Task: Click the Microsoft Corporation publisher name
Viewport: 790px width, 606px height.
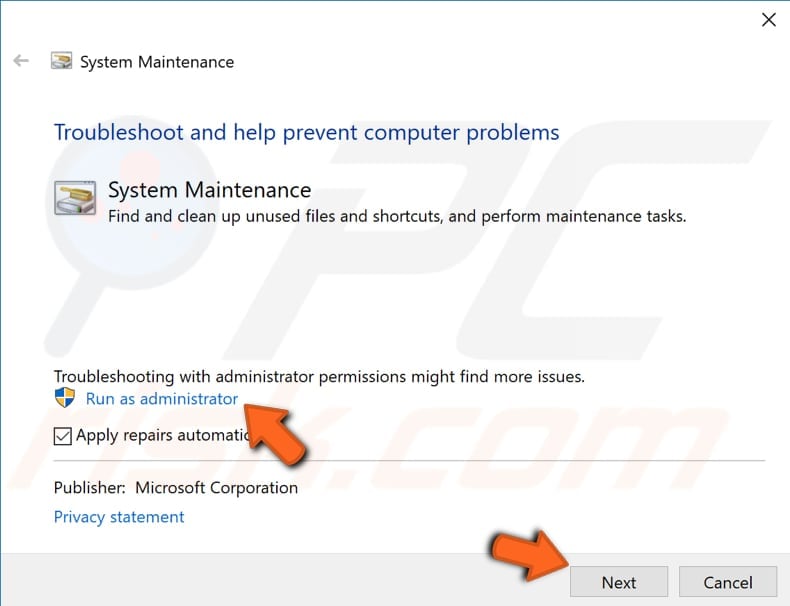Action: [x=217, y=488]
